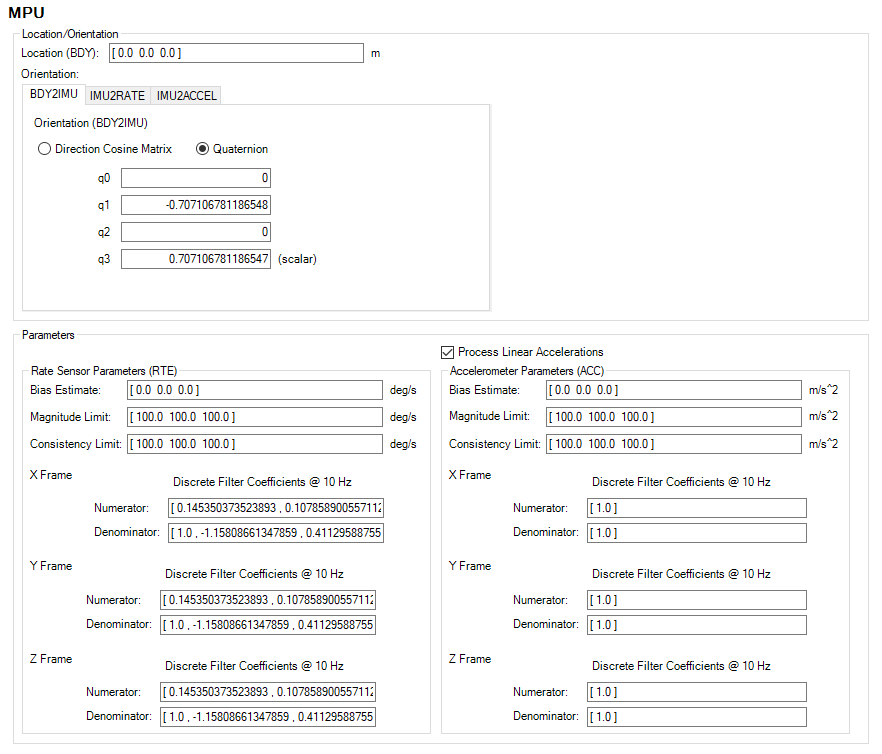Switch to the IMU2ACCEL tab
The image size is (882, 754).
tap(187, 96)
